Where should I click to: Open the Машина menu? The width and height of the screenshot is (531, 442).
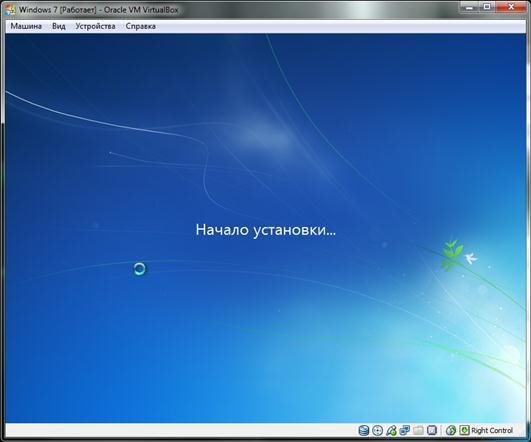26,26
